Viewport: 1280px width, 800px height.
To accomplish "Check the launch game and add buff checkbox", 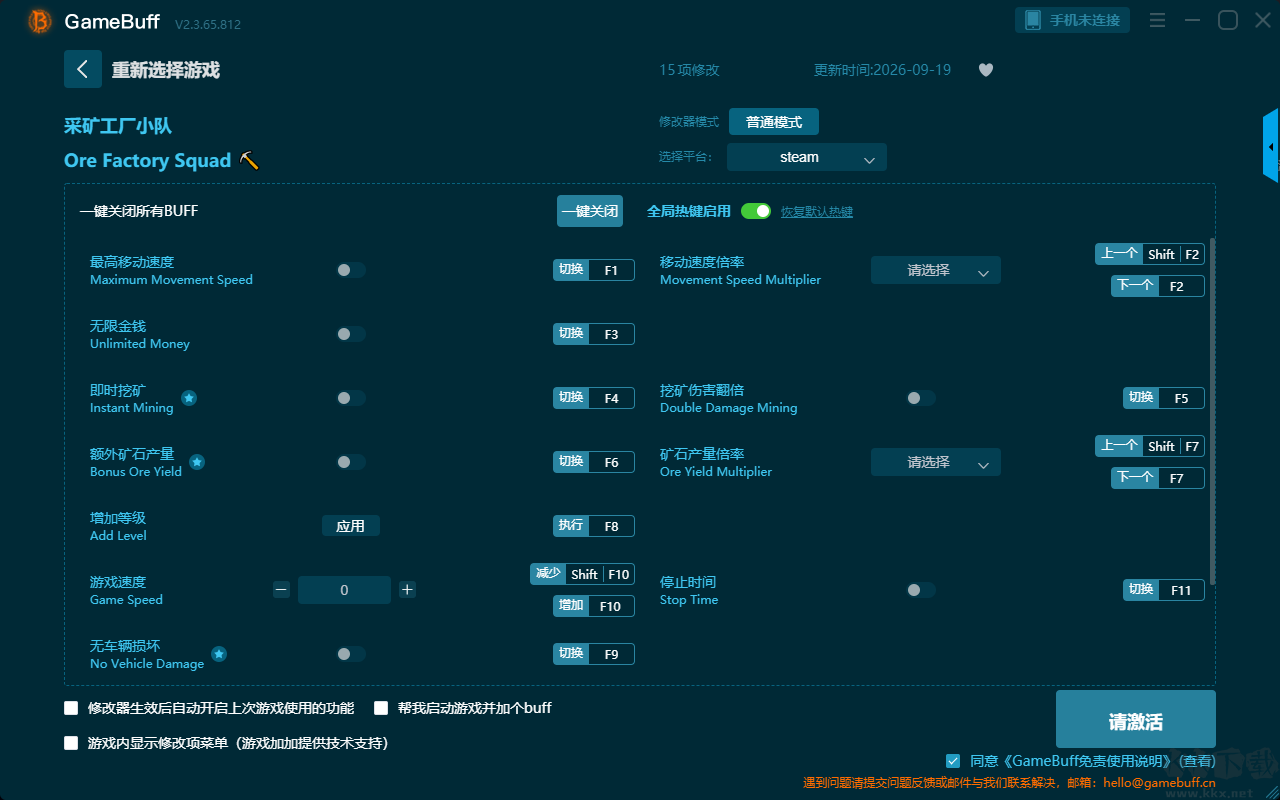I will click(x=381, y=708).
